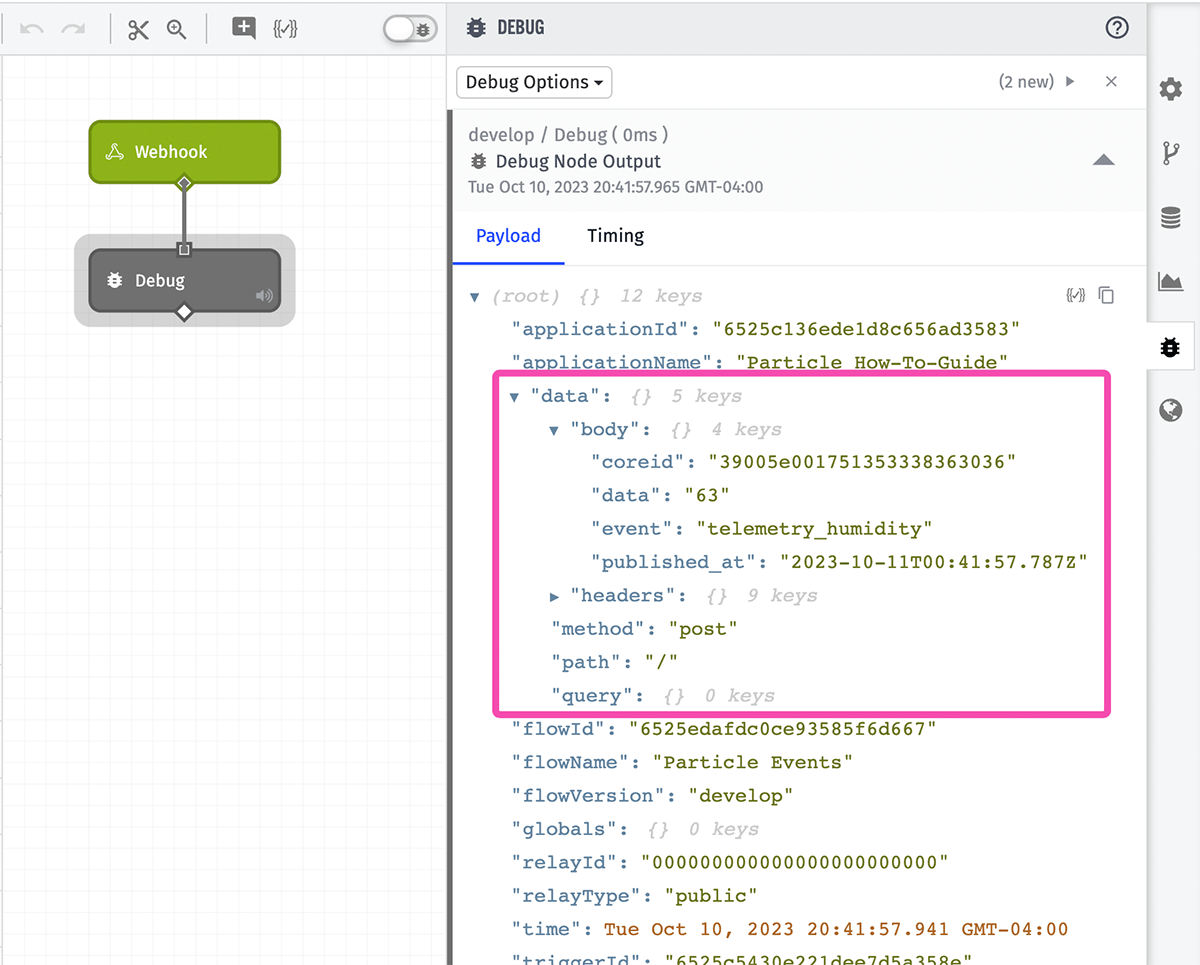1200x965 pixels.
Task: Collapse the (root) tree node
Action: point(475,297)
